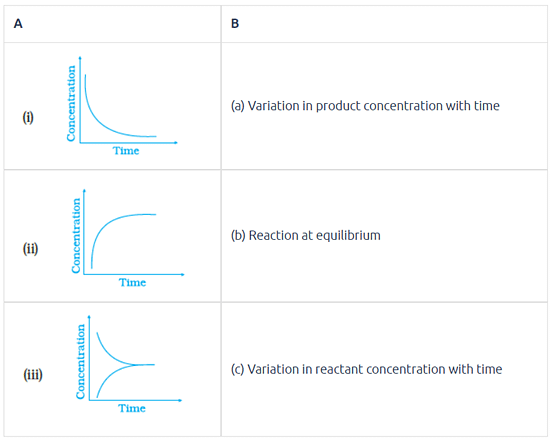The width and height of the screenshot is (553, 441).
Task: Click the row label (iii)
Action: pos(33,374)
